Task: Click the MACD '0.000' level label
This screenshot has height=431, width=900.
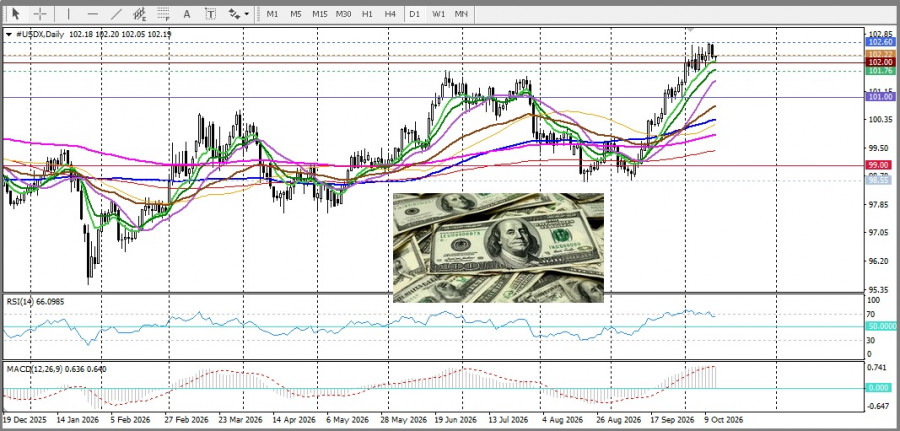Action: tap(880, 388)
